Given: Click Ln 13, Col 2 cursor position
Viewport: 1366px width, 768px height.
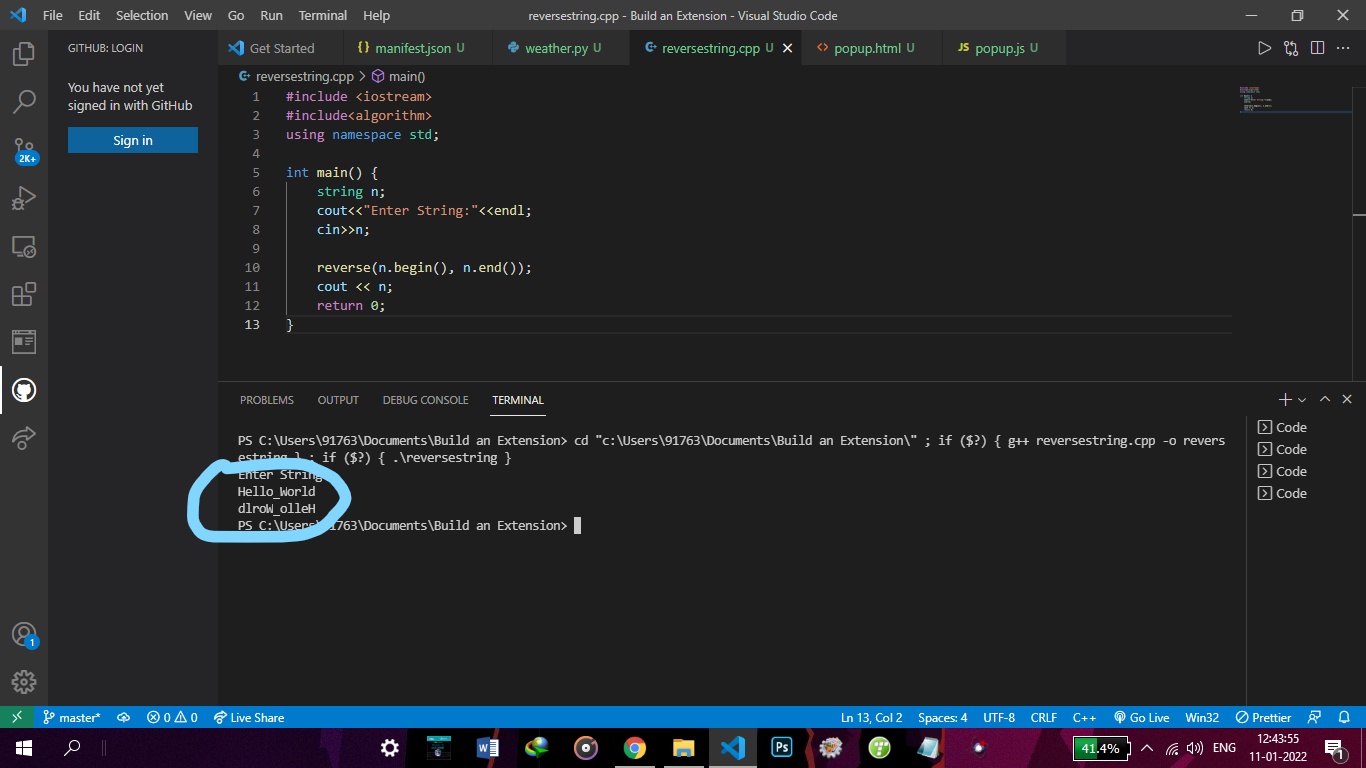Looking at the screenshot, I should 872,717.
